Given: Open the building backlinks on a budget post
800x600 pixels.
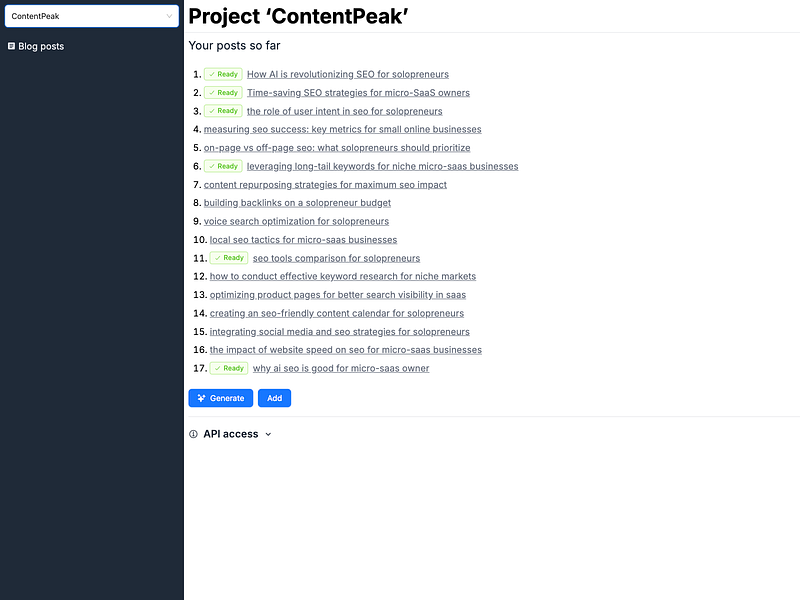Looking at the screenshot, I should tap(298, 202).
